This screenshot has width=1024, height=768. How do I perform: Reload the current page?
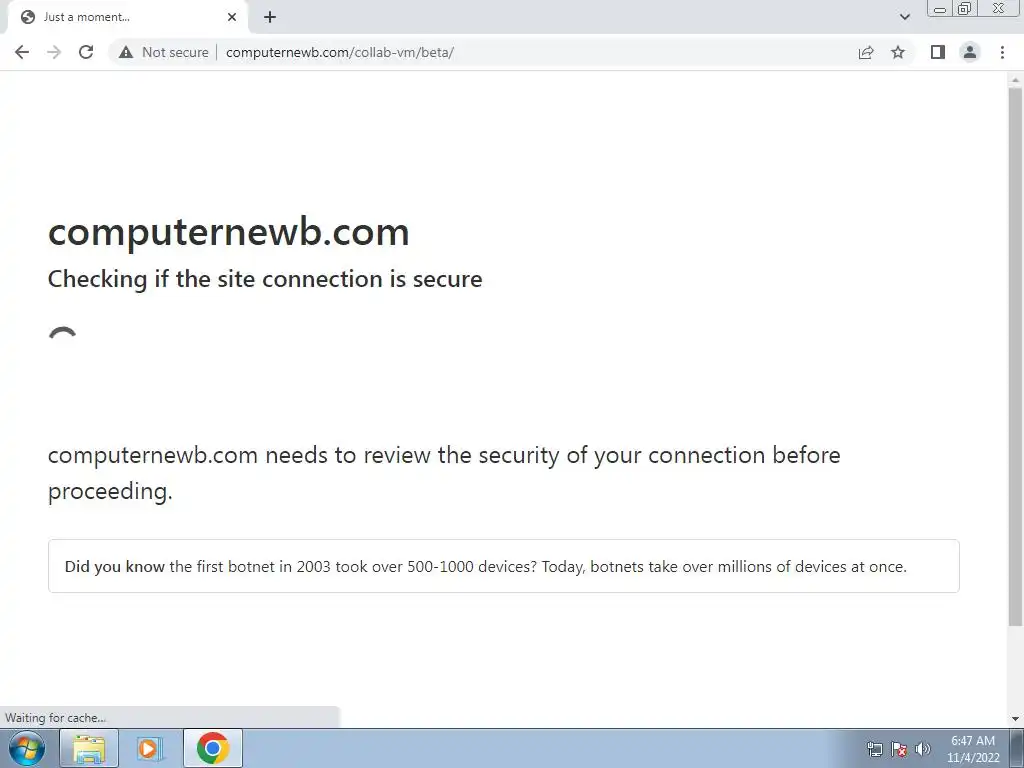86,52
